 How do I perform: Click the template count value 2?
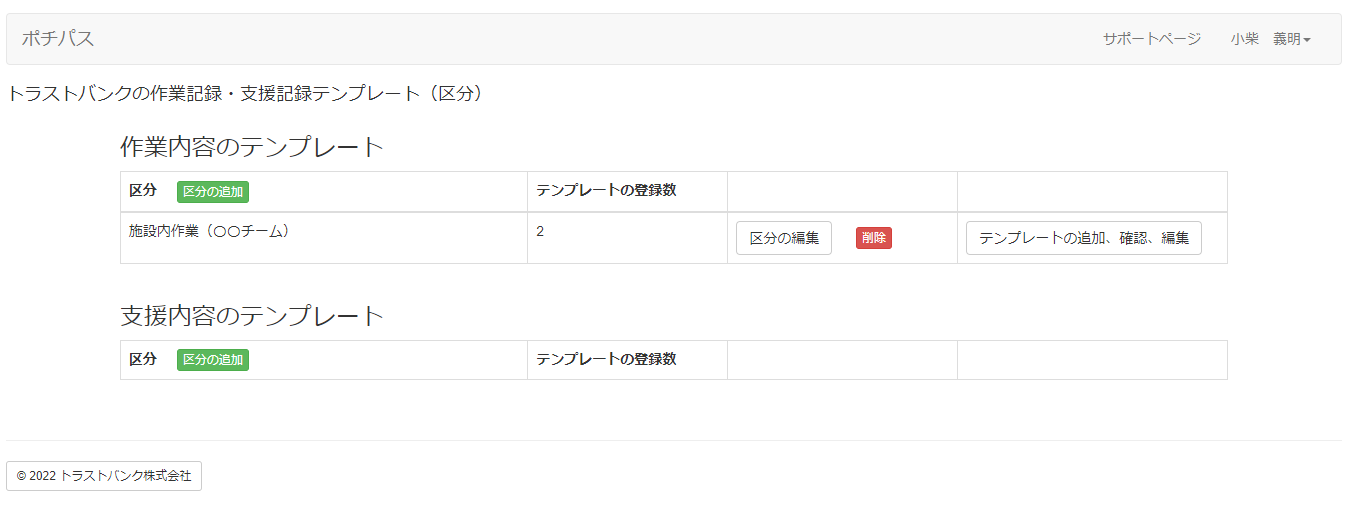pyautogui.click(x=540, y=231)
